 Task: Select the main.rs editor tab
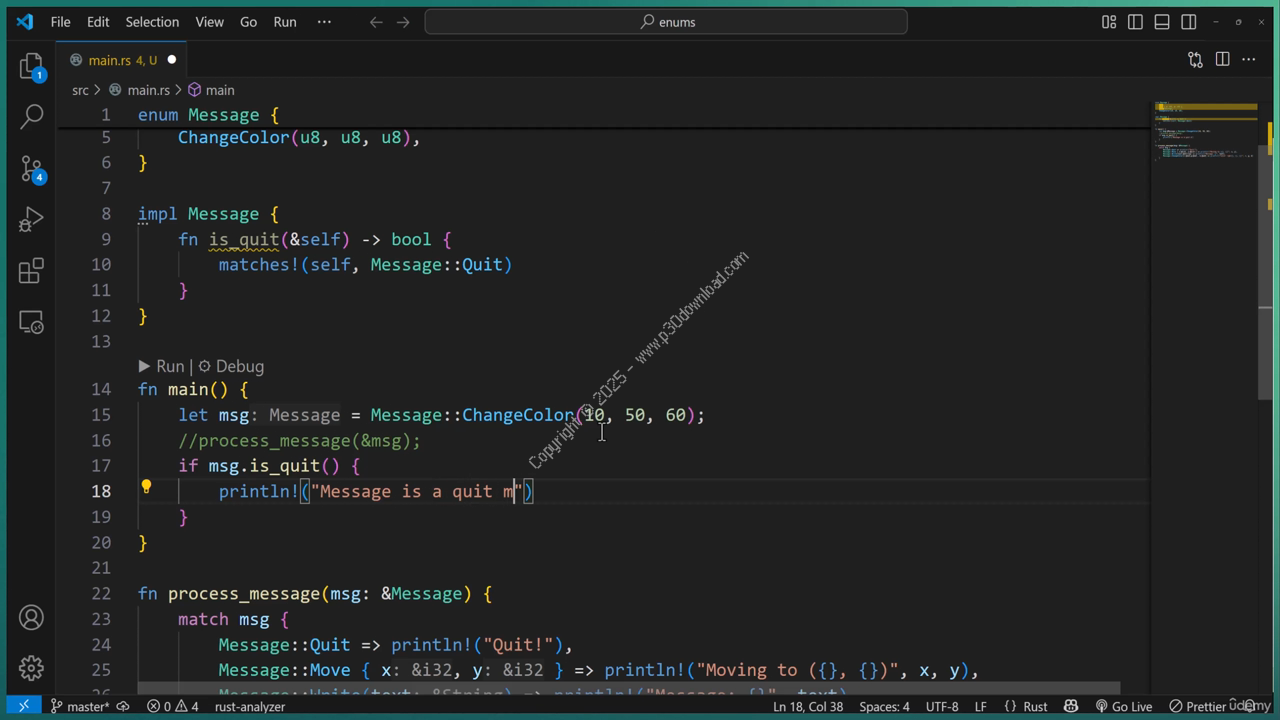point(122,60)
